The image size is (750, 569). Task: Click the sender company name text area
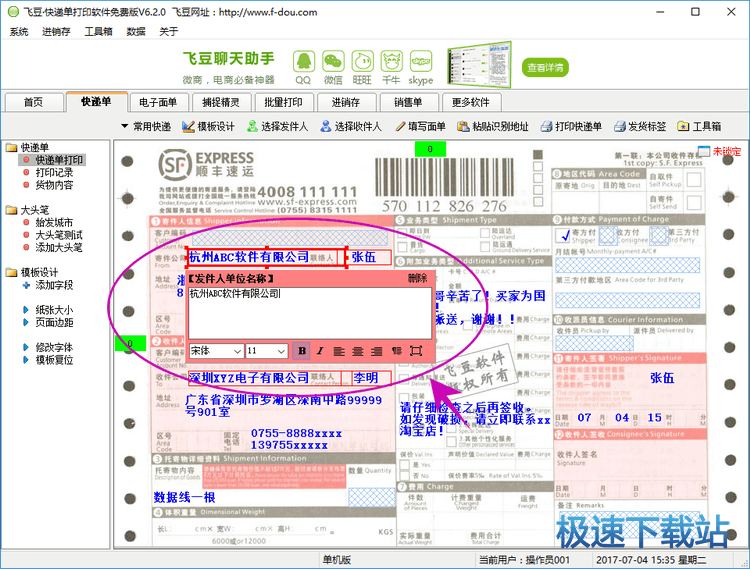[310, 313]
